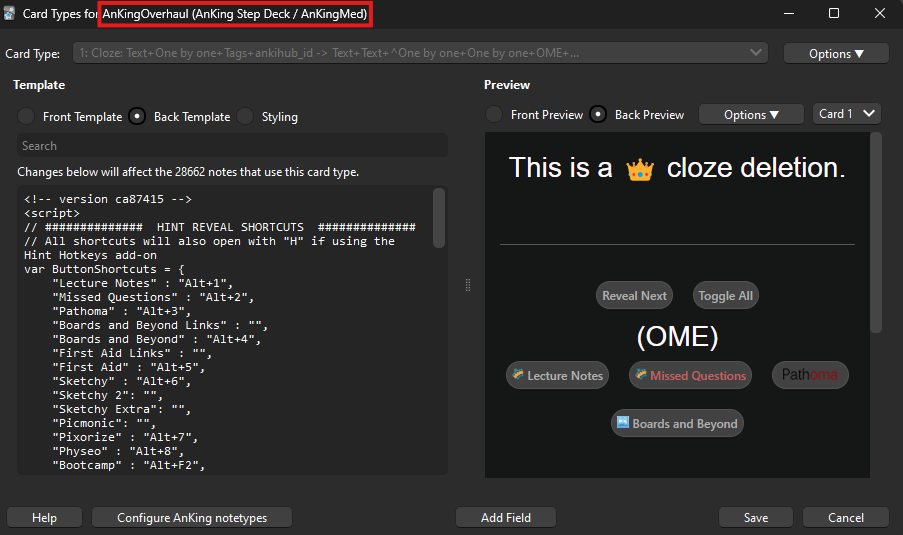Click the preview pane vertical scrollbar

click(x=876, y=233)
